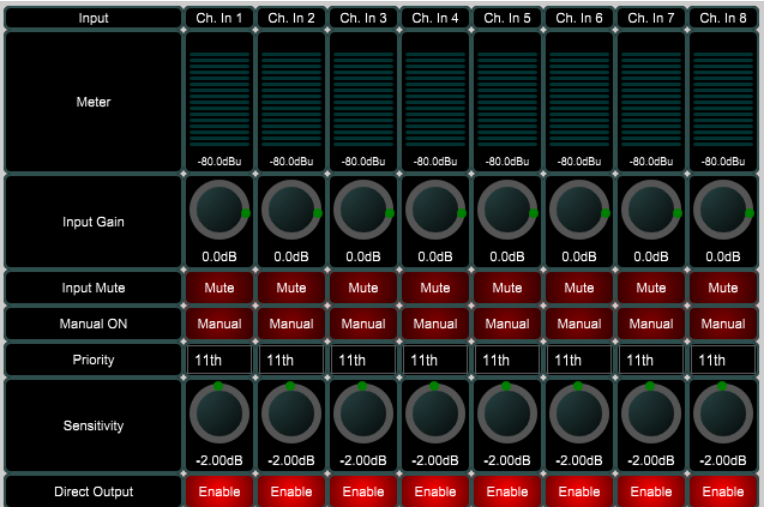
Task: Switch Ch. In 3 to Manual
Action: (363, 324)
